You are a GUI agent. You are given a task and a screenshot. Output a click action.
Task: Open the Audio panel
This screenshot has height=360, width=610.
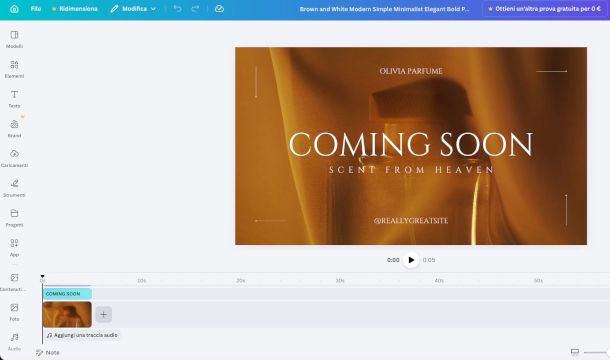coord(14,342)
